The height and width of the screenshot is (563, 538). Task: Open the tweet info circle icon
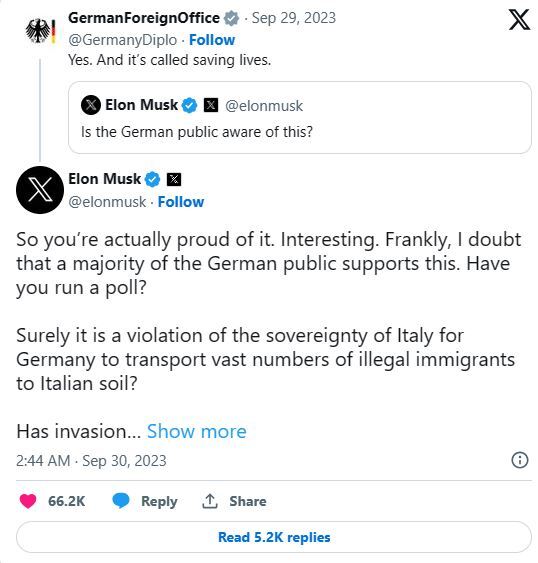[520, 460]
